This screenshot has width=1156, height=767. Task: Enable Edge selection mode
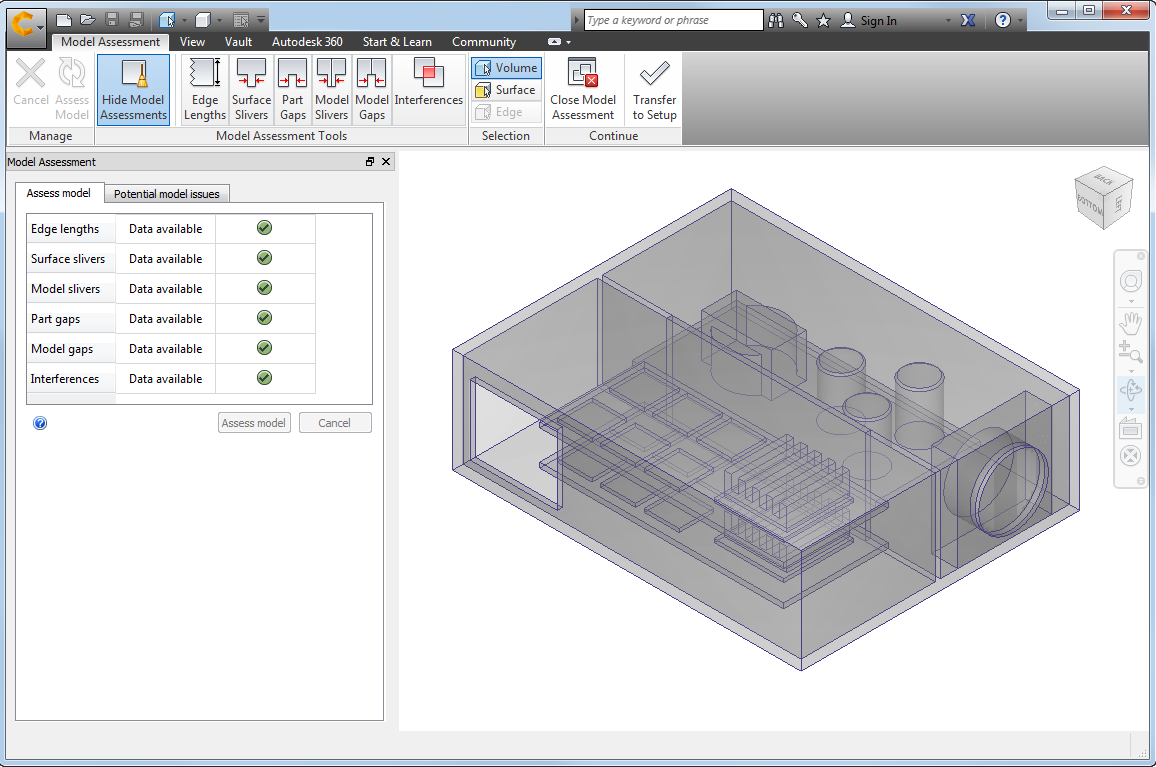[x=506, y=112]
